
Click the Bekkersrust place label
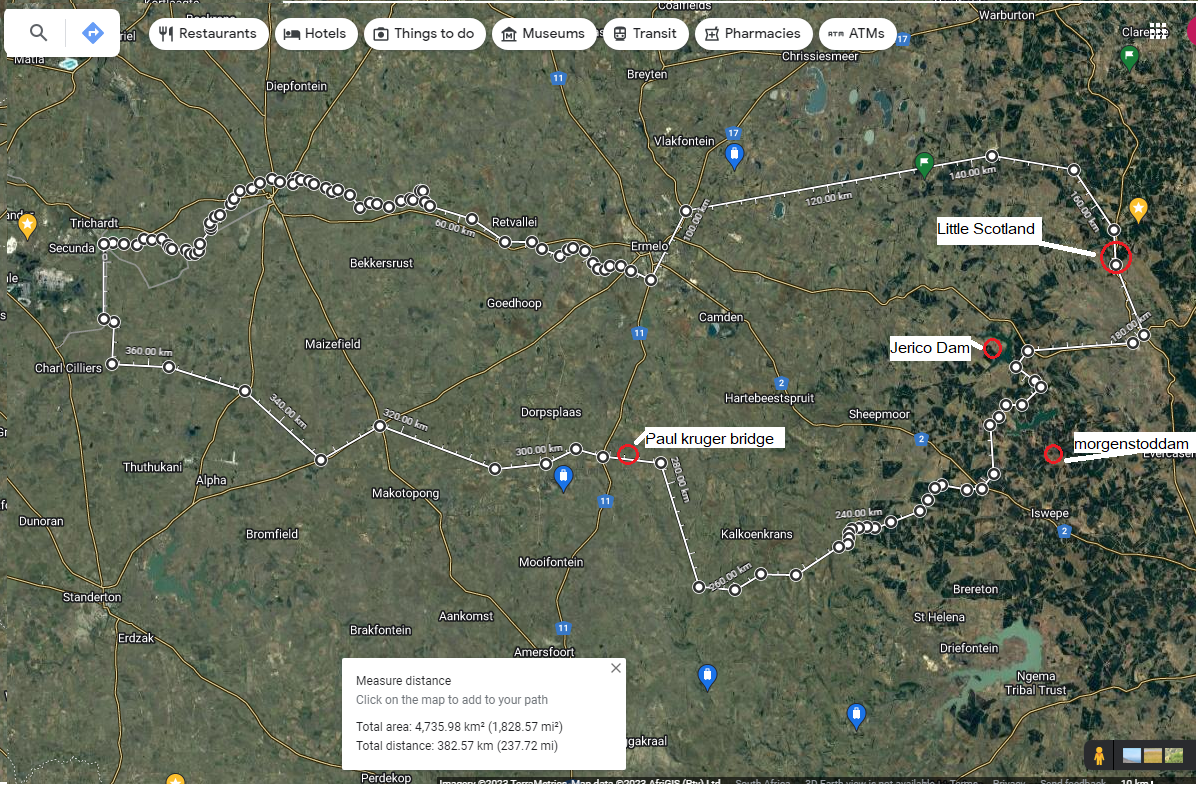[x=381, y=263]
